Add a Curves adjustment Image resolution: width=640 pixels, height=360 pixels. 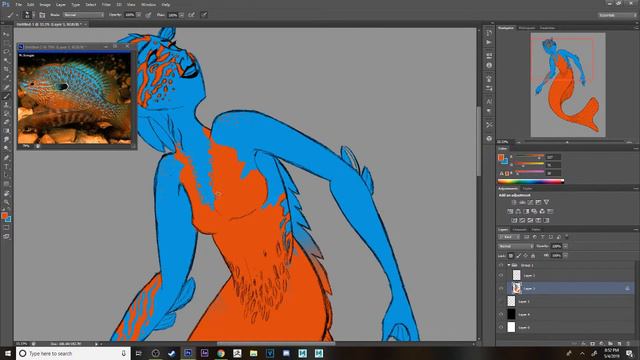click(x=530, y=202)
